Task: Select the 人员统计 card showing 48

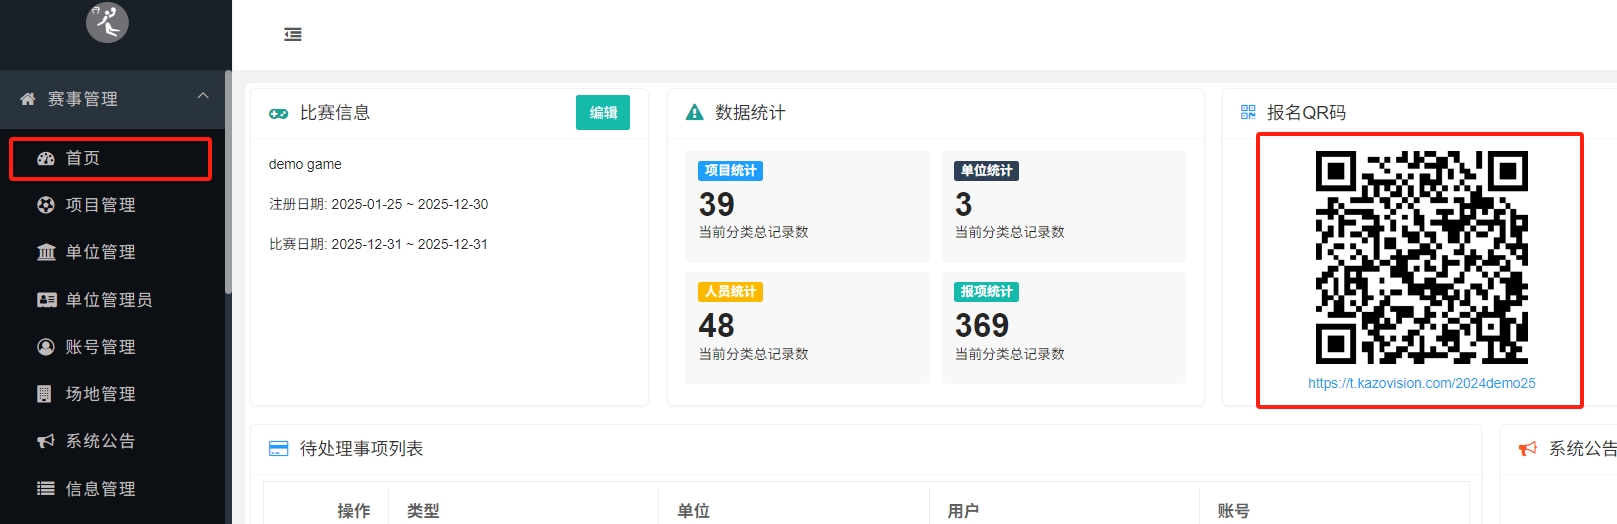Action: [806, 327]
